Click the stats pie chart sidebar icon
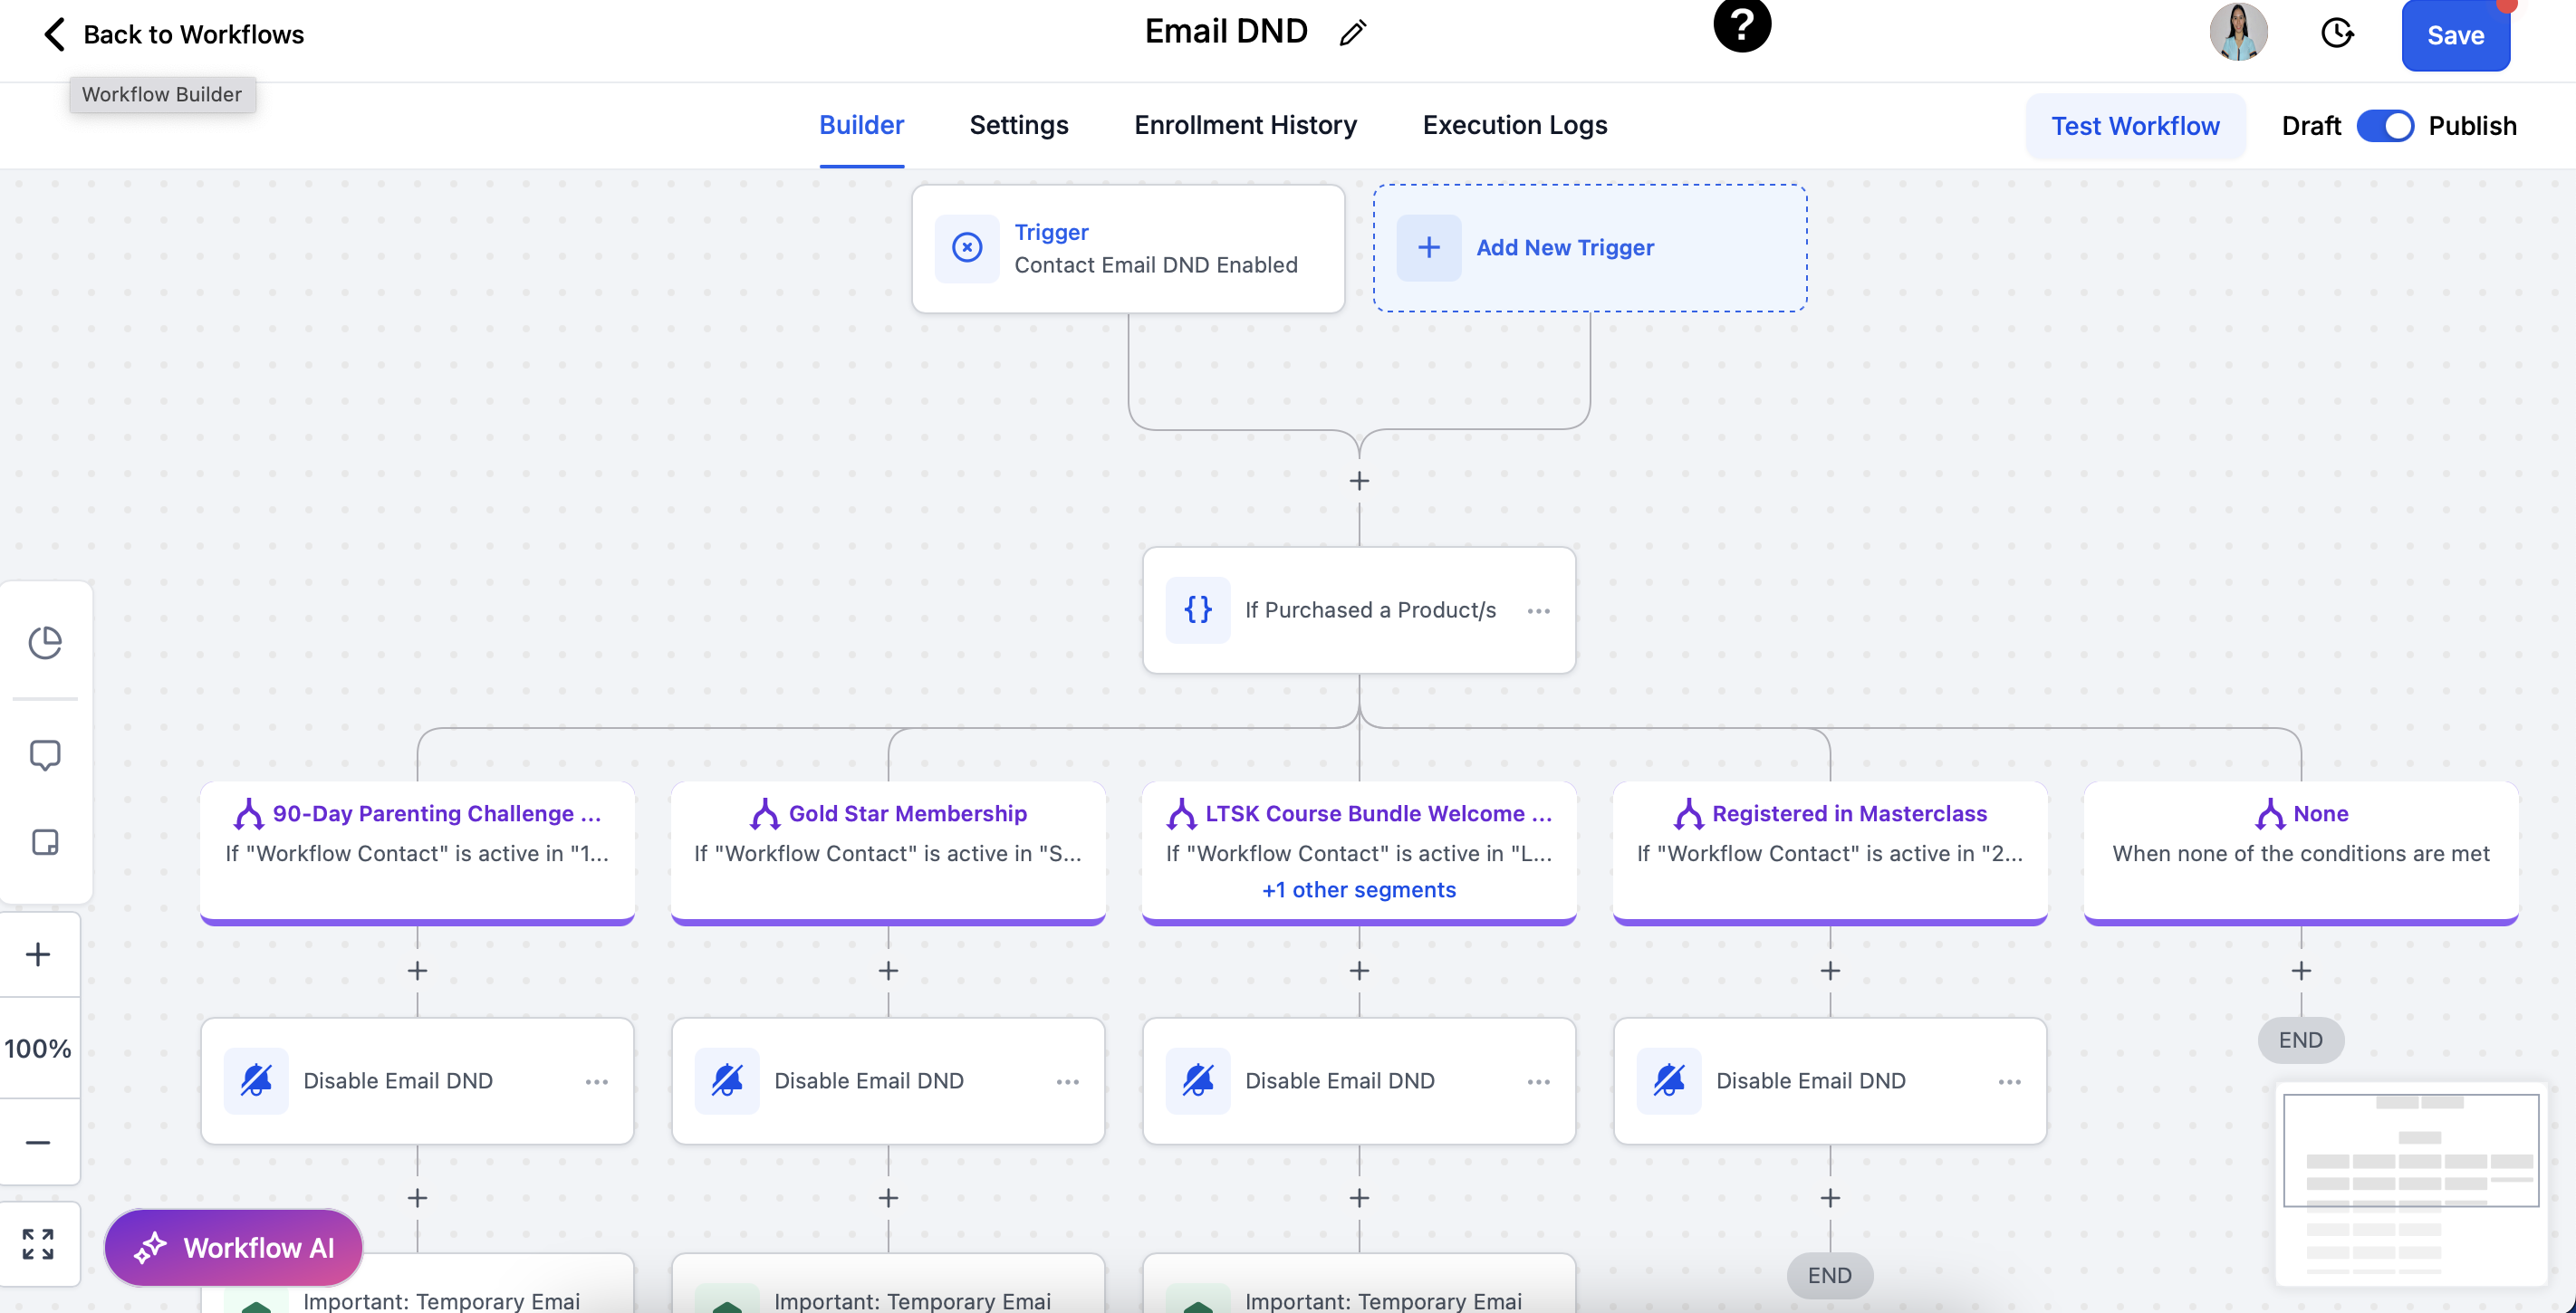Viewport: 2576px width, 1313px height. tap(45, 642)
